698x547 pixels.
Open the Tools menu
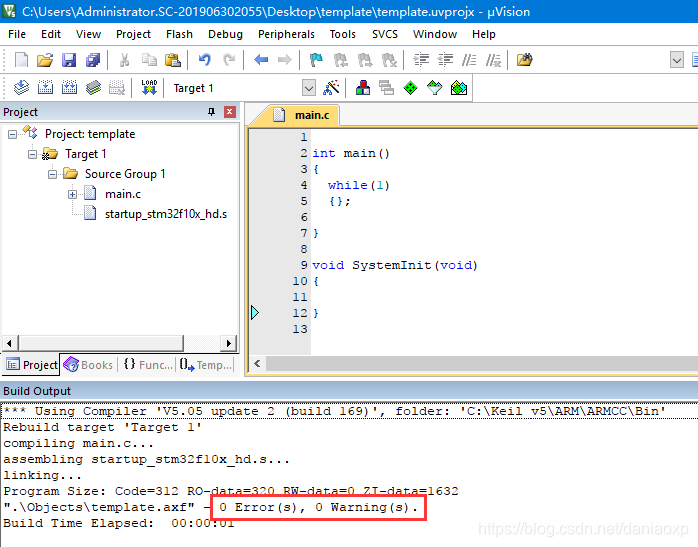point(342,34)
